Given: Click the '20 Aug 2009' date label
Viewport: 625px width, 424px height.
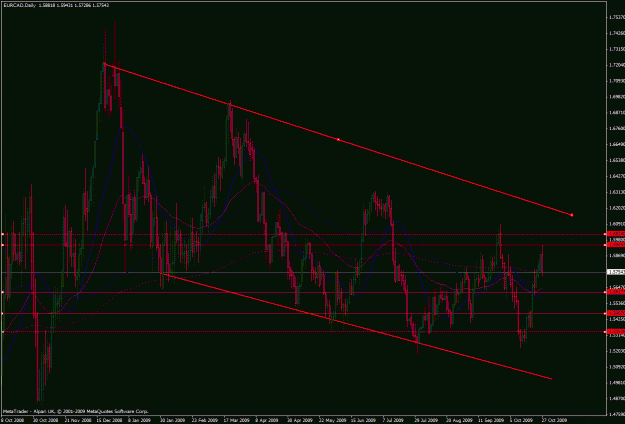Looking at the screenshot, I should click(459, 420).
